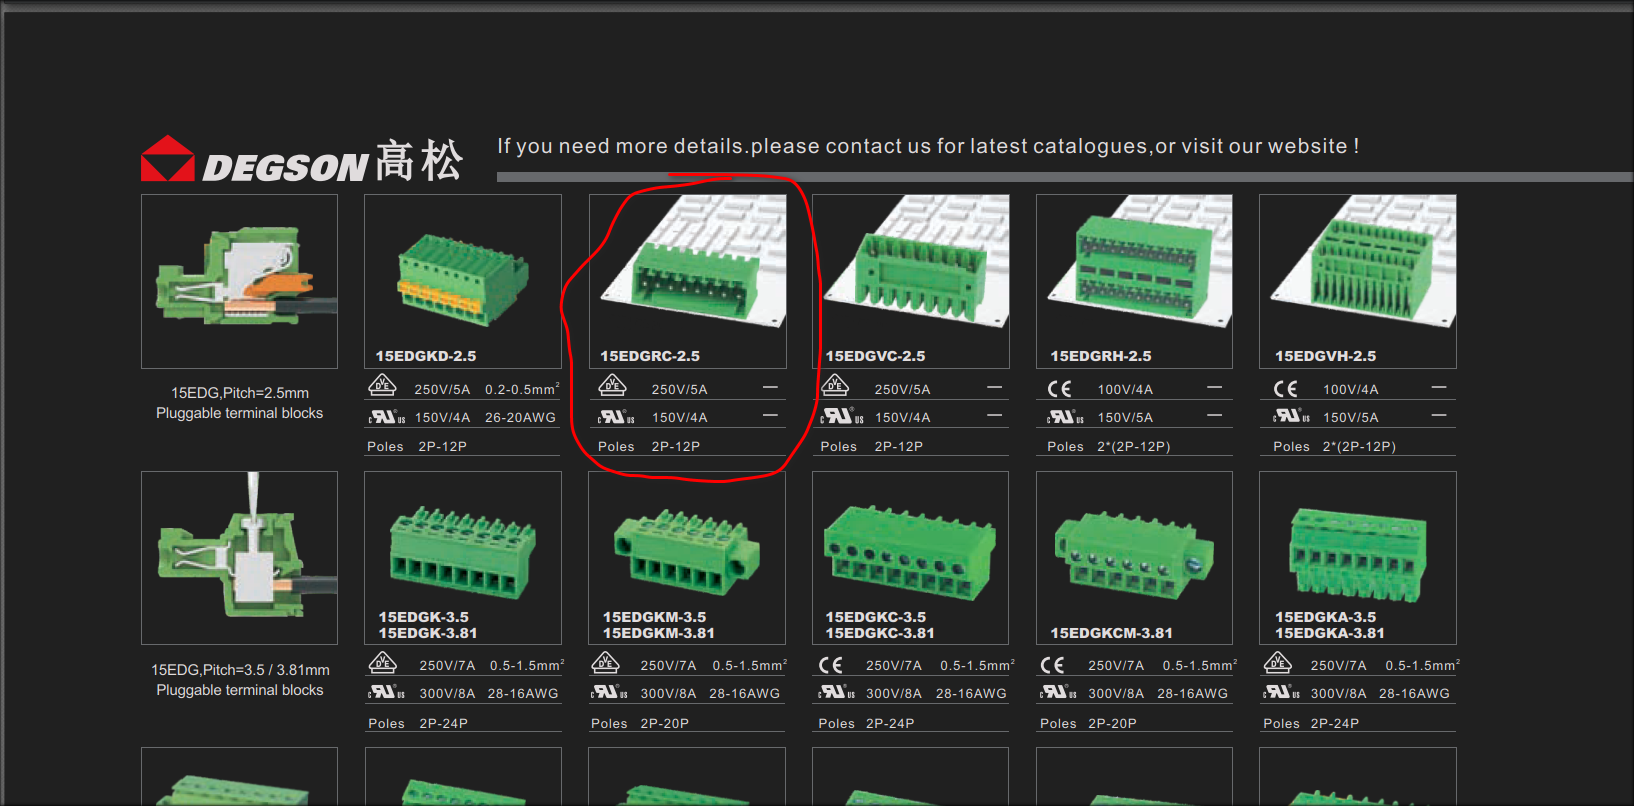Viewport: 1634px width, 806px height.
Task: Click CE mark under 15EDGKC-3.81
Action: [831, 665]
